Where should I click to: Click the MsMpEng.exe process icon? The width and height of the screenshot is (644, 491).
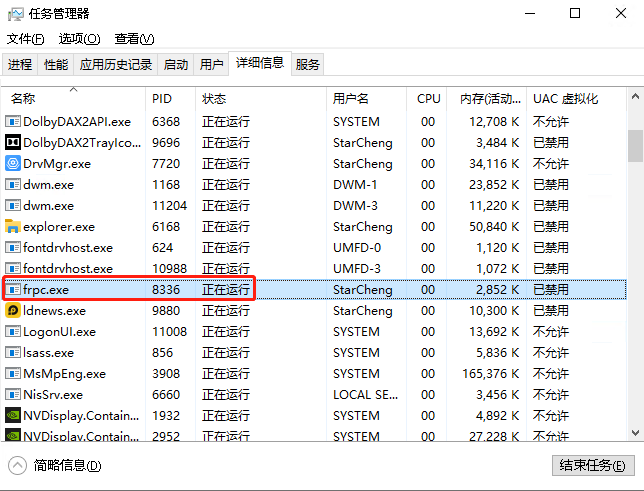tap(13, 373)
